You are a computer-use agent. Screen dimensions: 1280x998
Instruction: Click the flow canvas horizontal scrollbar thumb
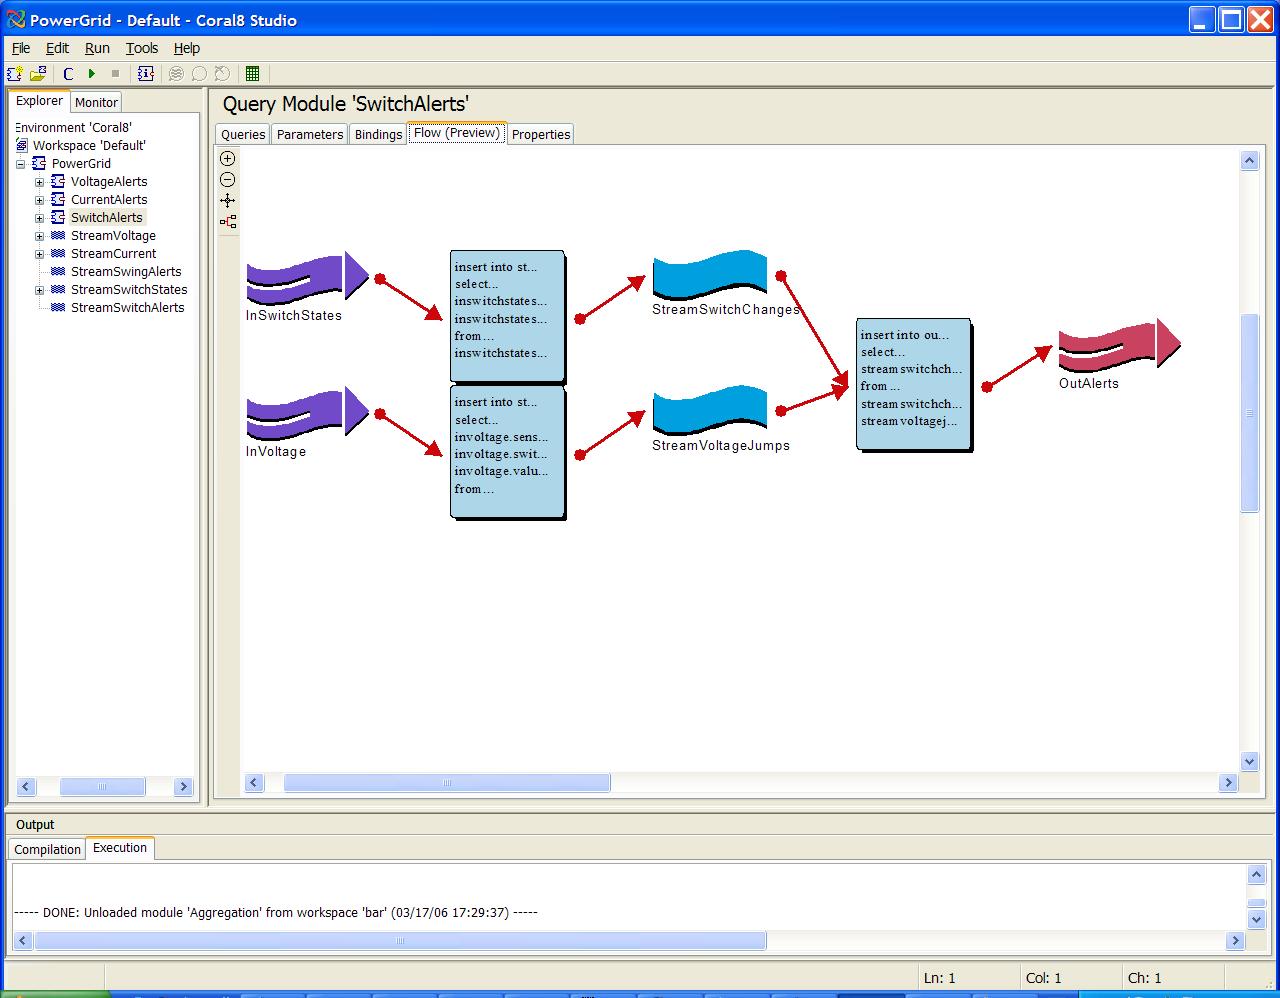point(446,783)
